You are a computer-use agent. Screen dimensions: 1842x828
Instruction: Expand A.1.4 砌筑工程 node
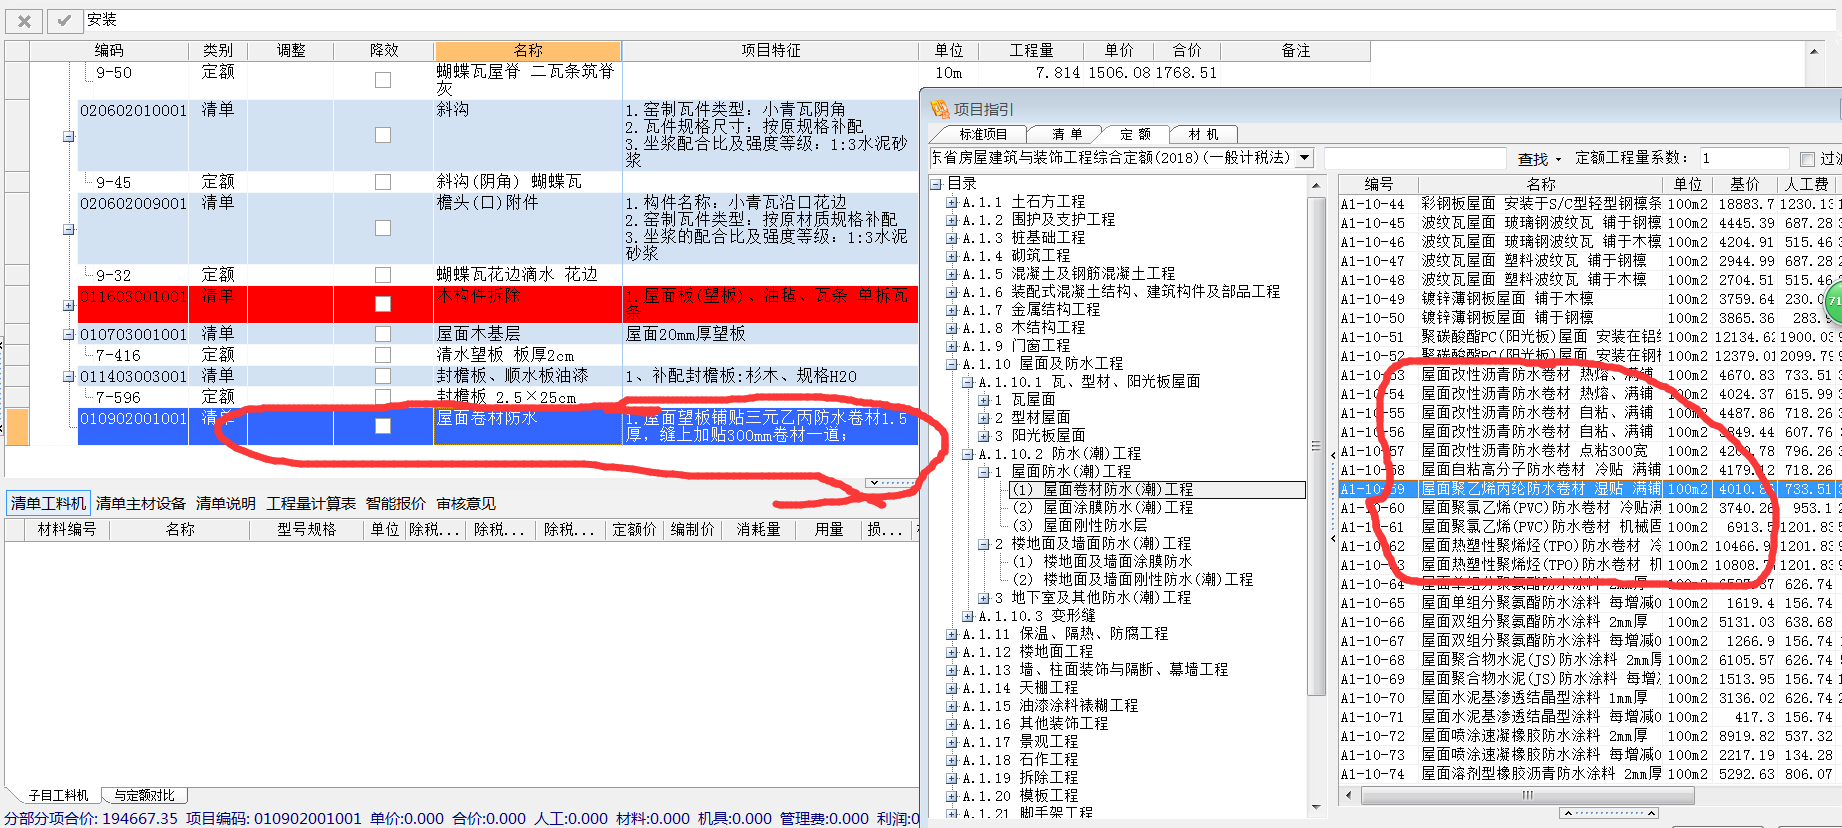pyautogui.click(x=952, y=256)
